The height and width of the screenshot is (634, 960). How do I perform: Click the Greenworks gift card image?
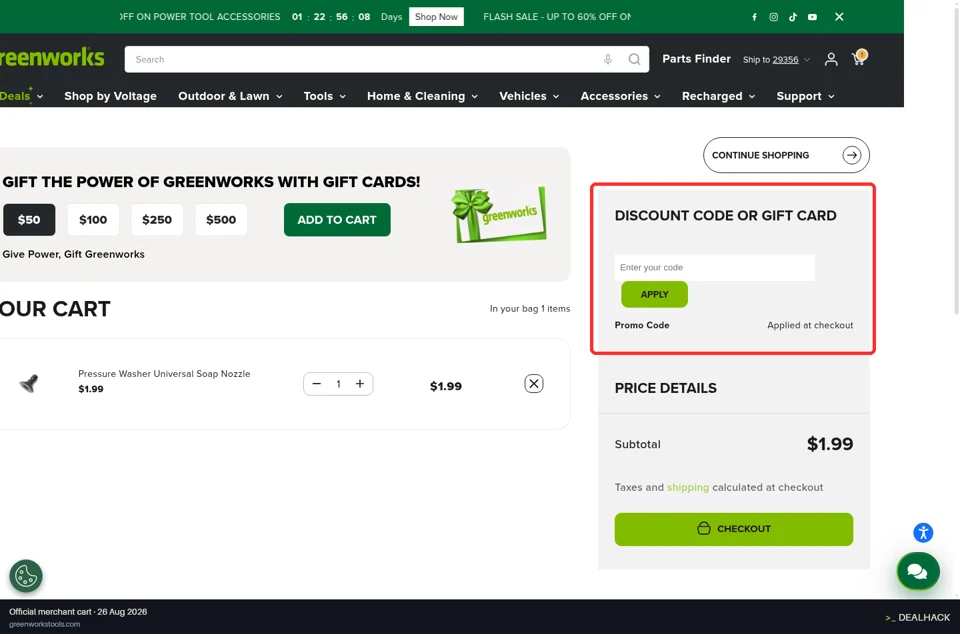(499, 214)
